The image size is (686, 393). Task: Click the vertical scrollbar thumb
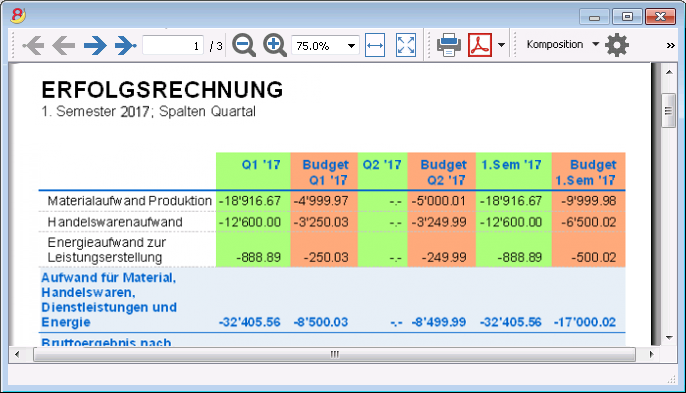point(668,110)
